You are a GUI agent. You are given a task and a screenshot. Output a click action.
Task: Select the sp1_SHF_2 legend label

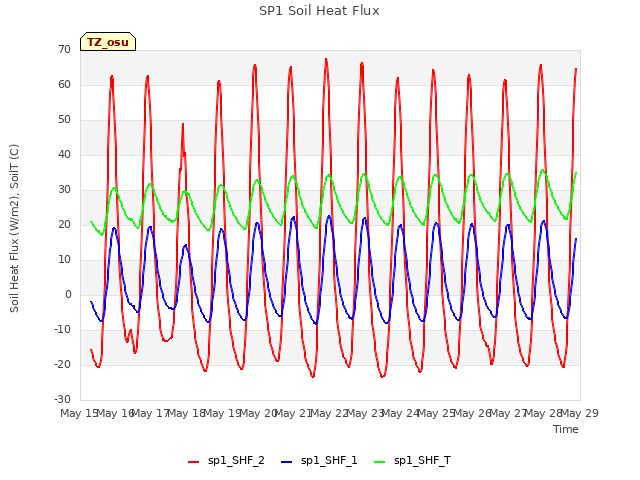(x=236, y=461)
